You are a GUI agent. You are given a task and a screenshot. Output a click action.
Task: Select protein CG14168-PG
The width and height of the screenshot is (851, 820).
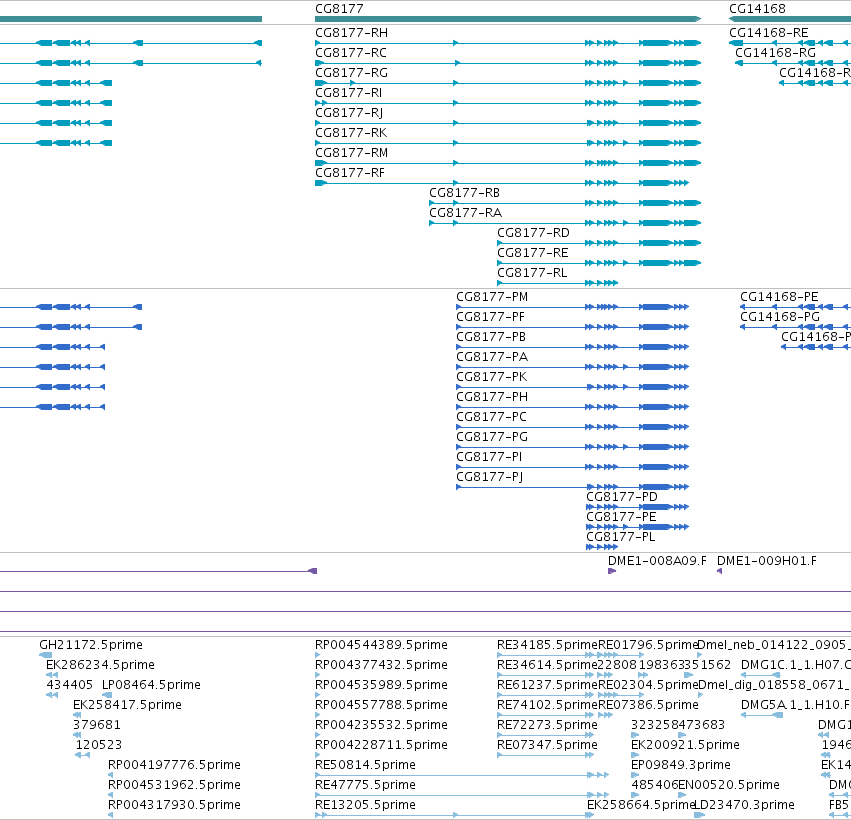[x=780, y=317]
